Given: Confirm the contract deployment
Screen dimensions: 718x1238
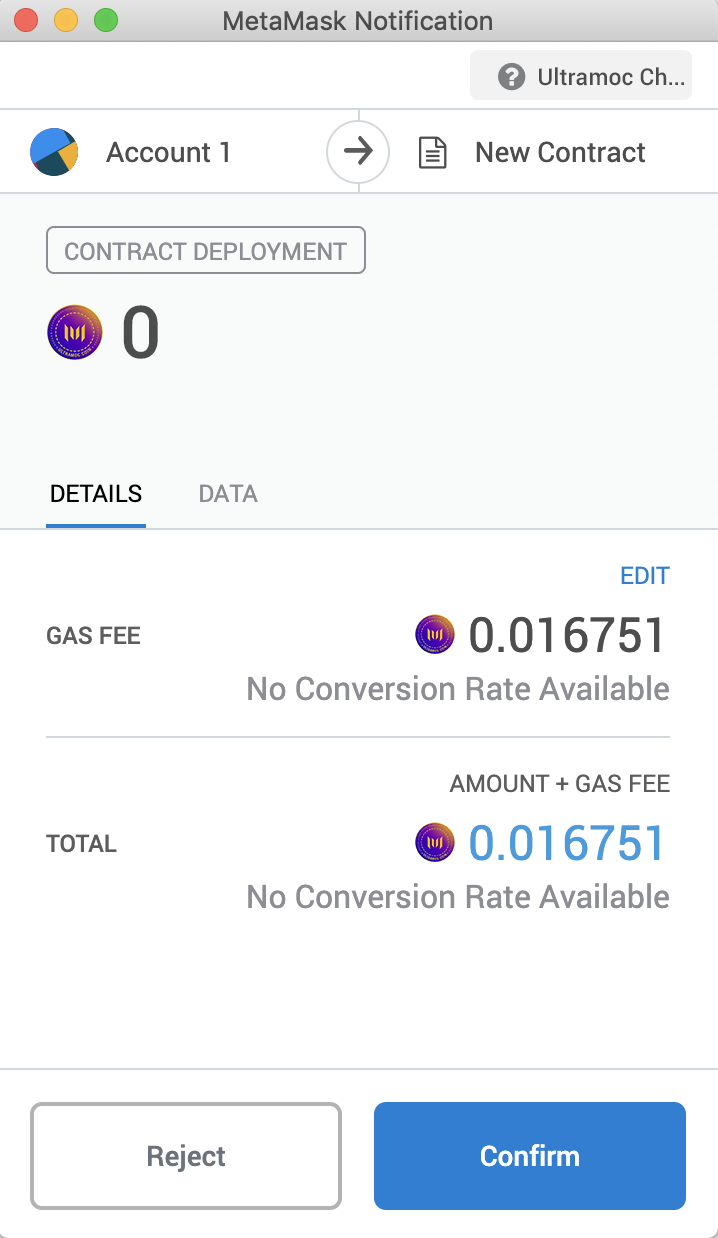Looking at the screenshot, I should point(530,1156).
